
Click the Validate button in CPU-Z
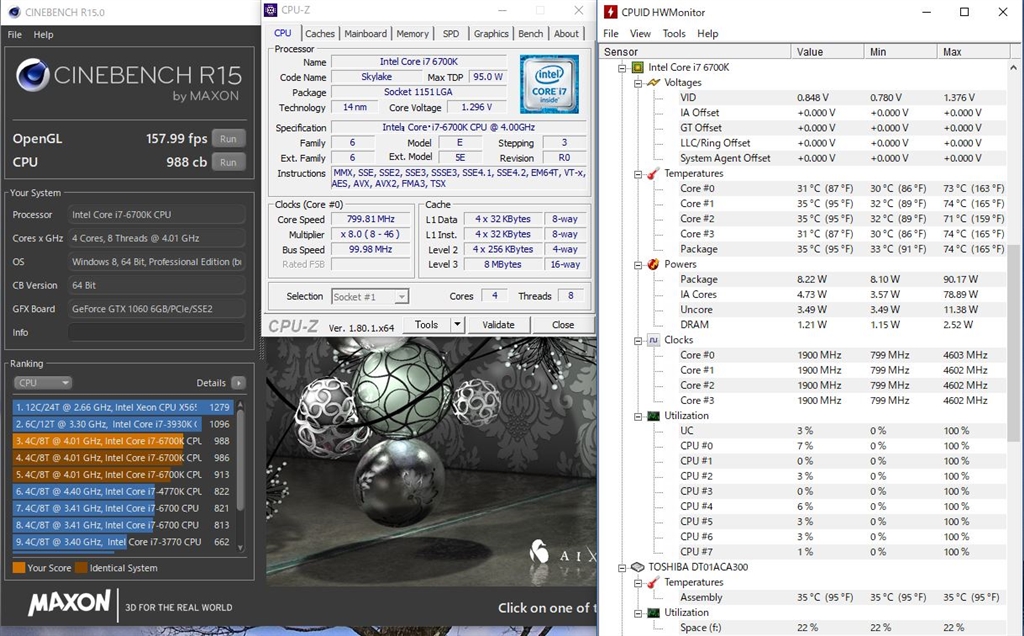pos(498,325)
